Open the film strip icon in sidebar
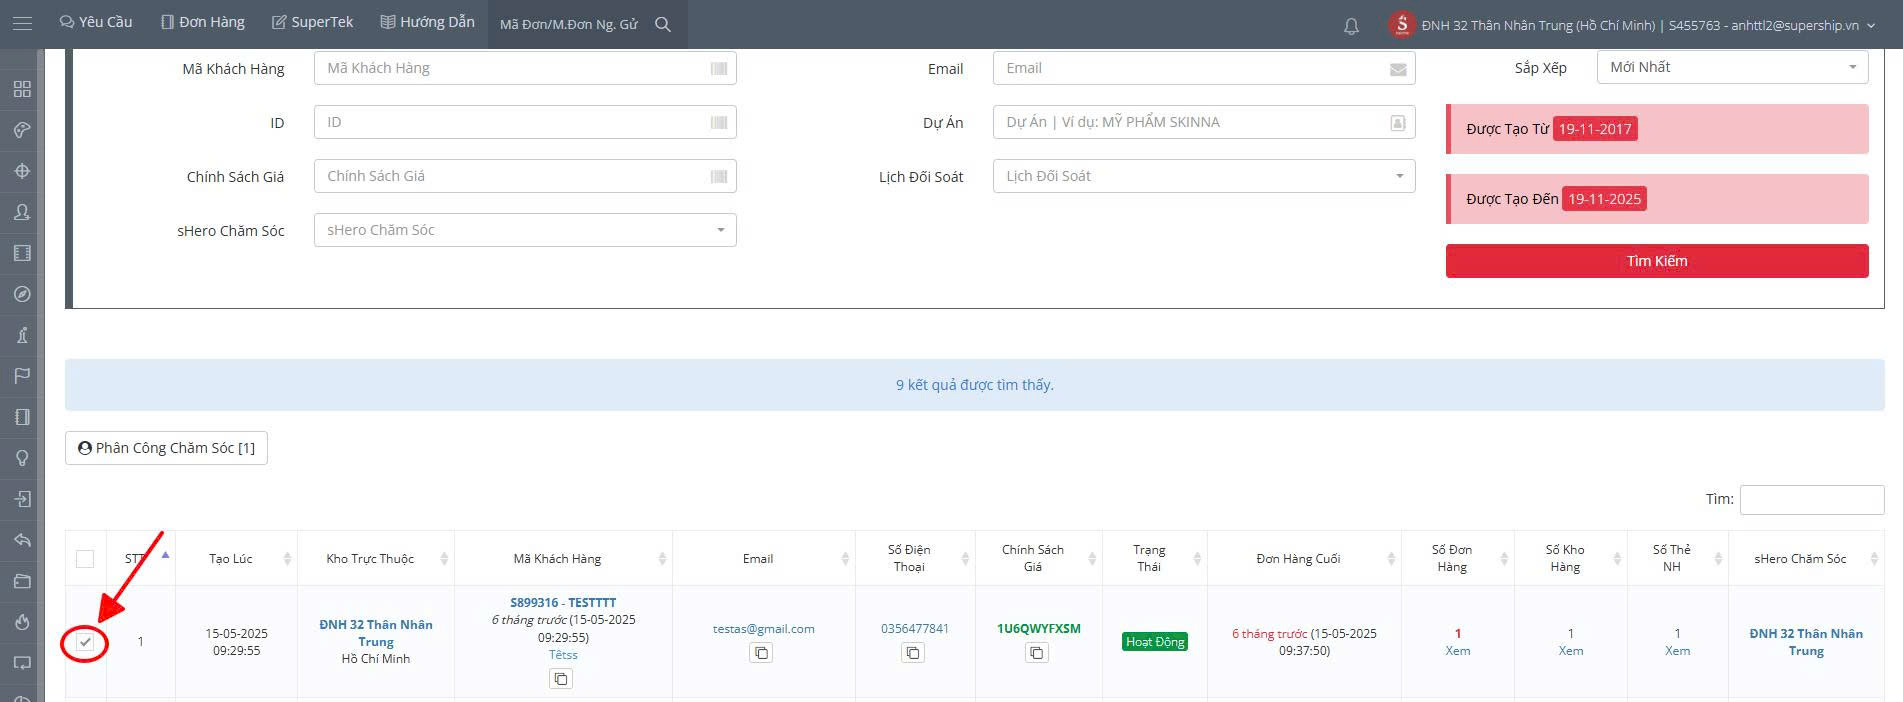 click(22, 253)
